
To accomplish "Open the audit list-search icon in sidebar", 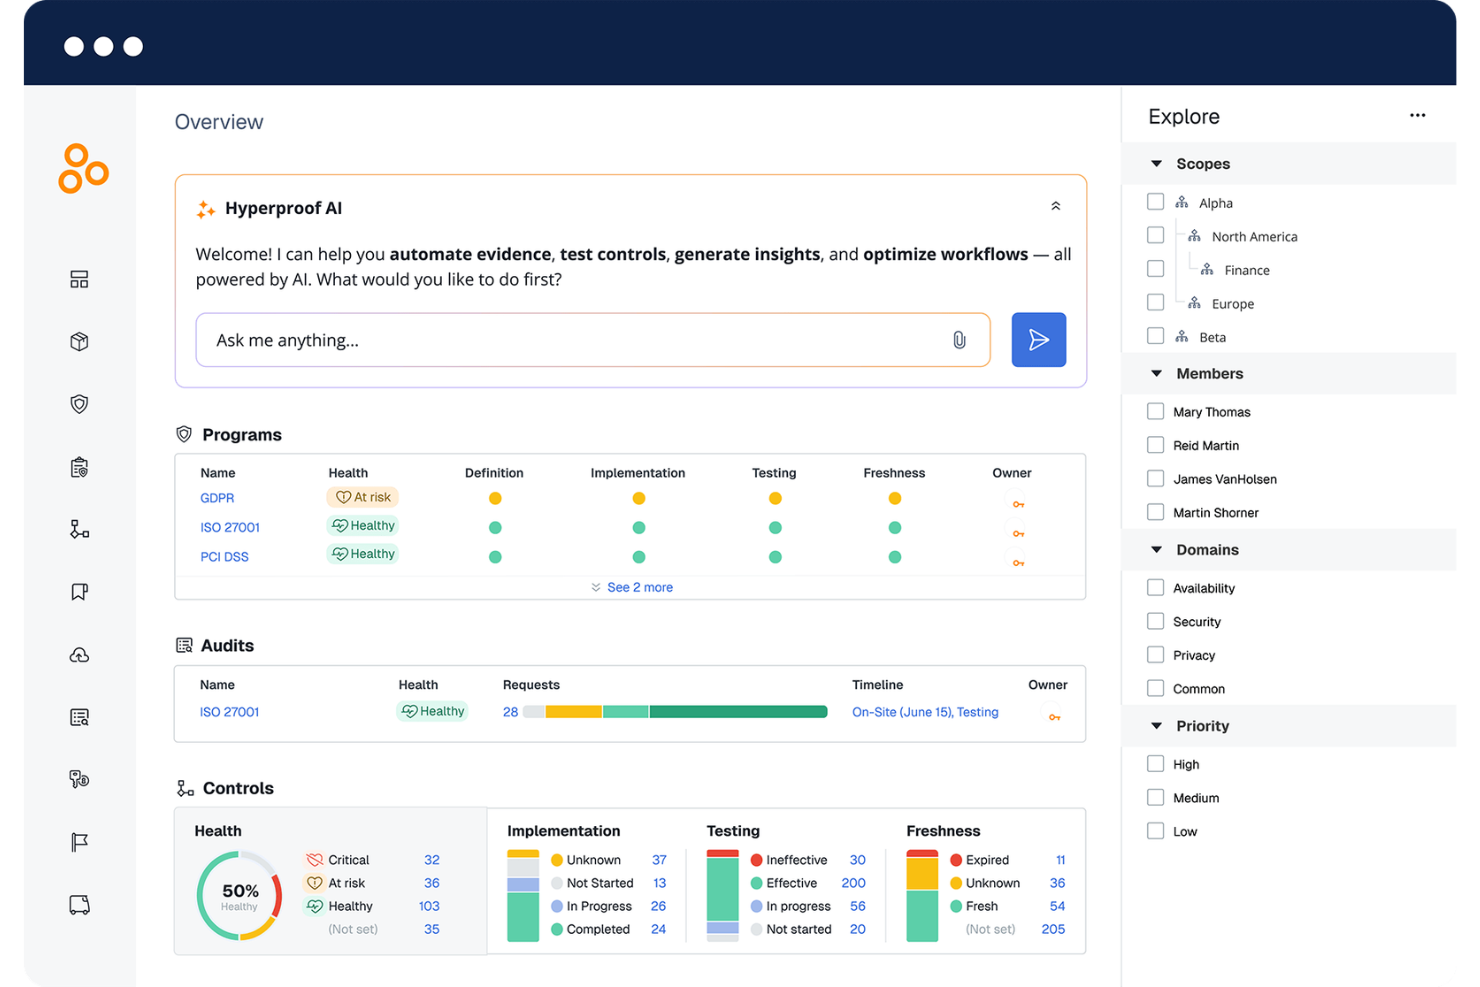I will 79,717.
